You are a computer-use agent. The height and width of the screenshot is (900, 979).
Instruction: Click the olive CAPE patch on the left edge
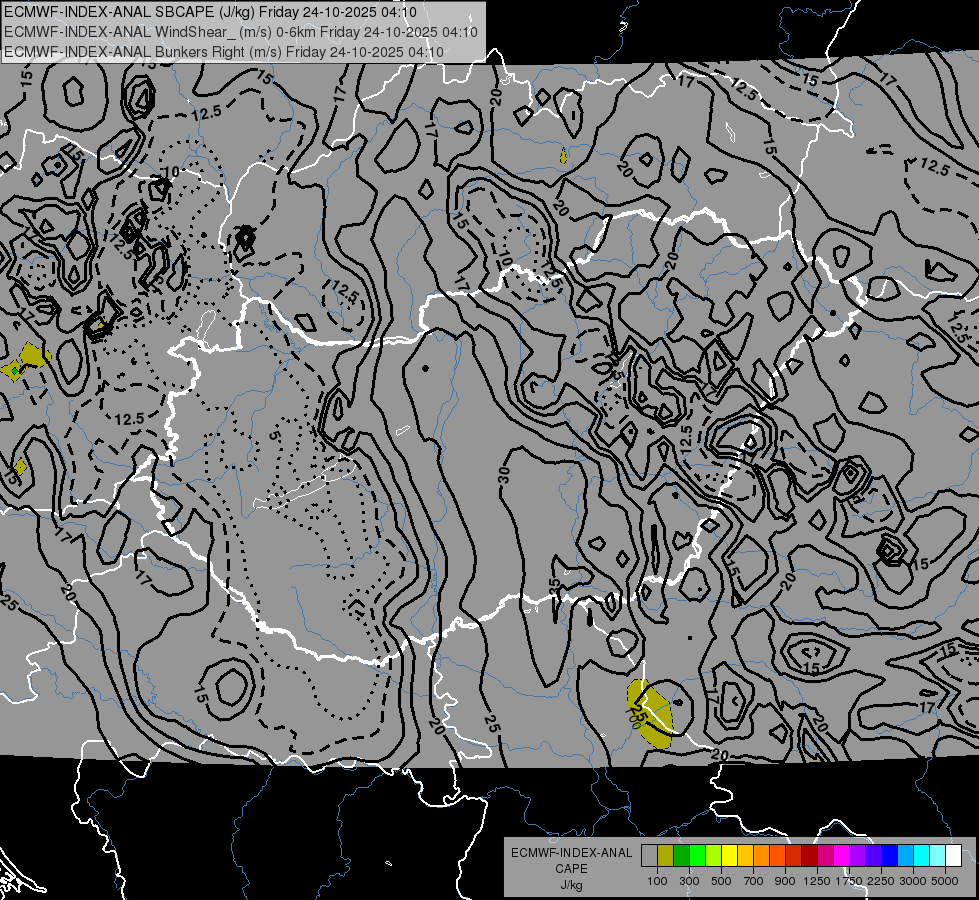25,362
